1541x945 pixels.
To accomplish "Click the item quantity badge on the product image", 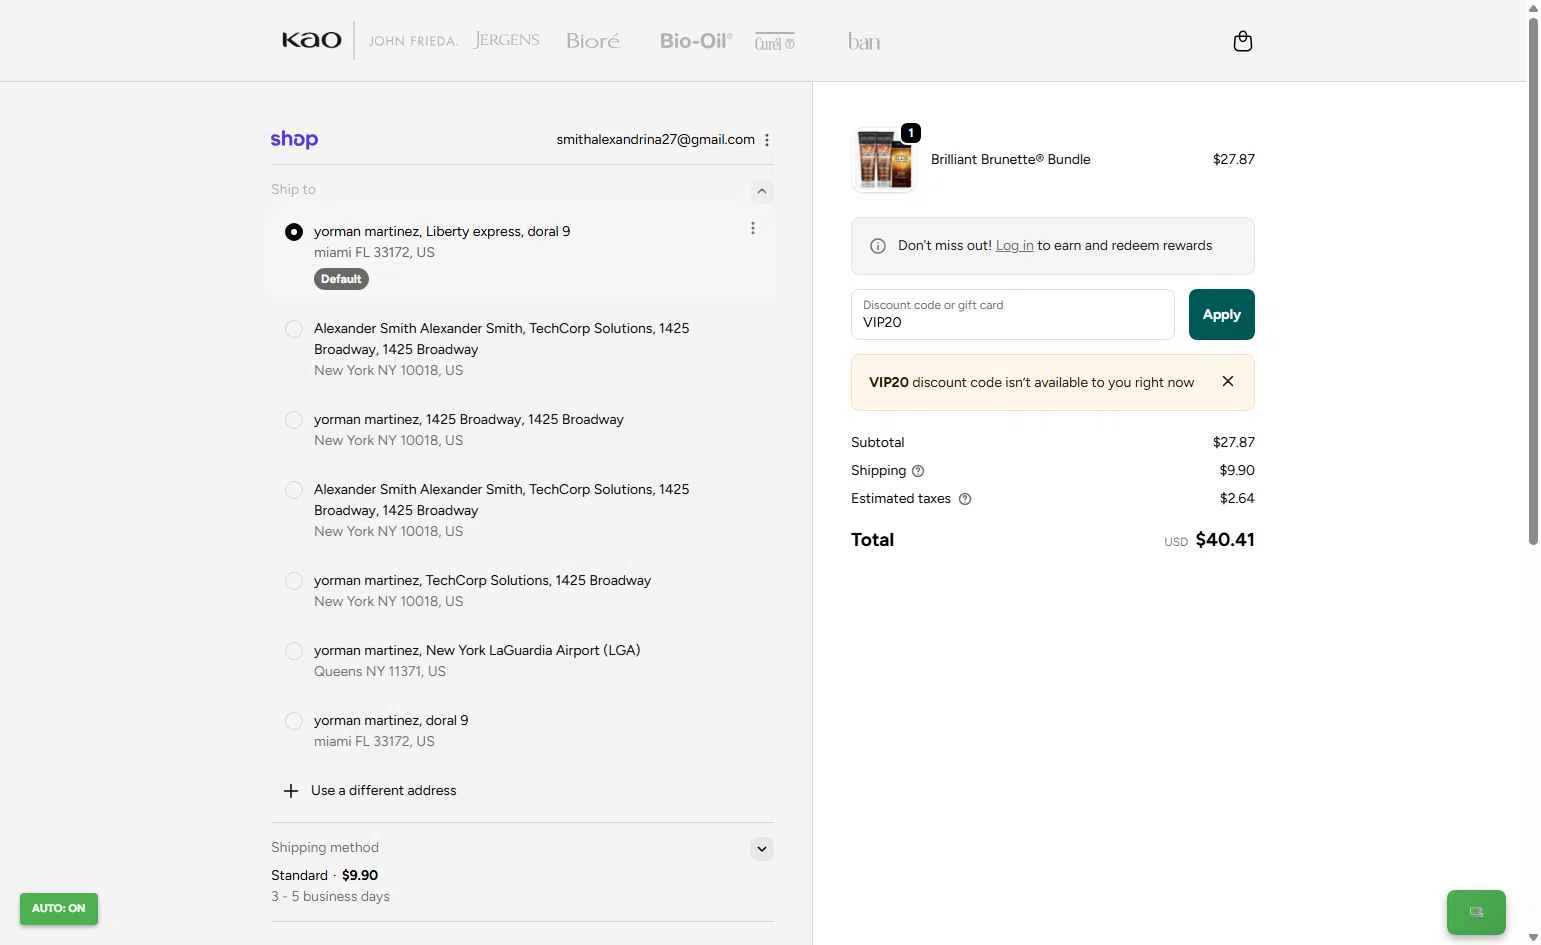I will (910, 133).
